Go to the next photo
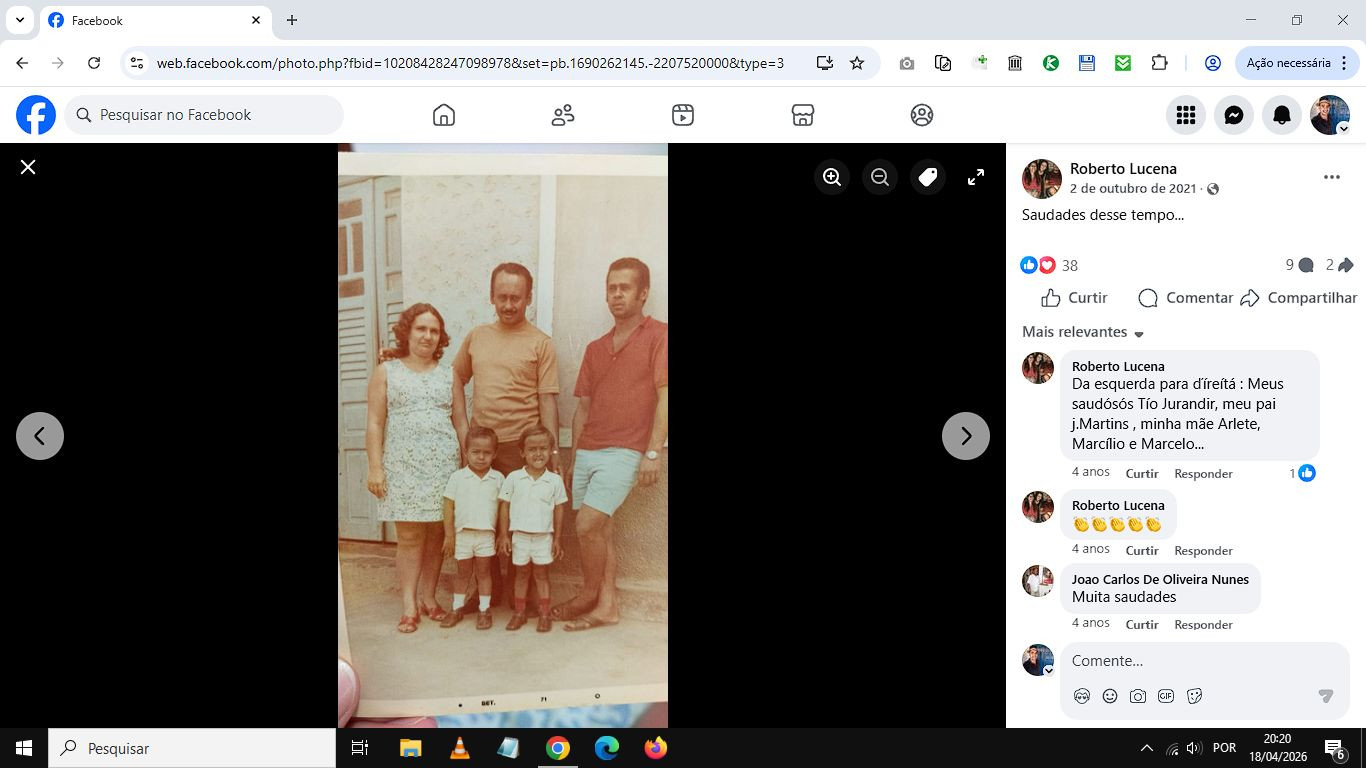 point(965,436)
